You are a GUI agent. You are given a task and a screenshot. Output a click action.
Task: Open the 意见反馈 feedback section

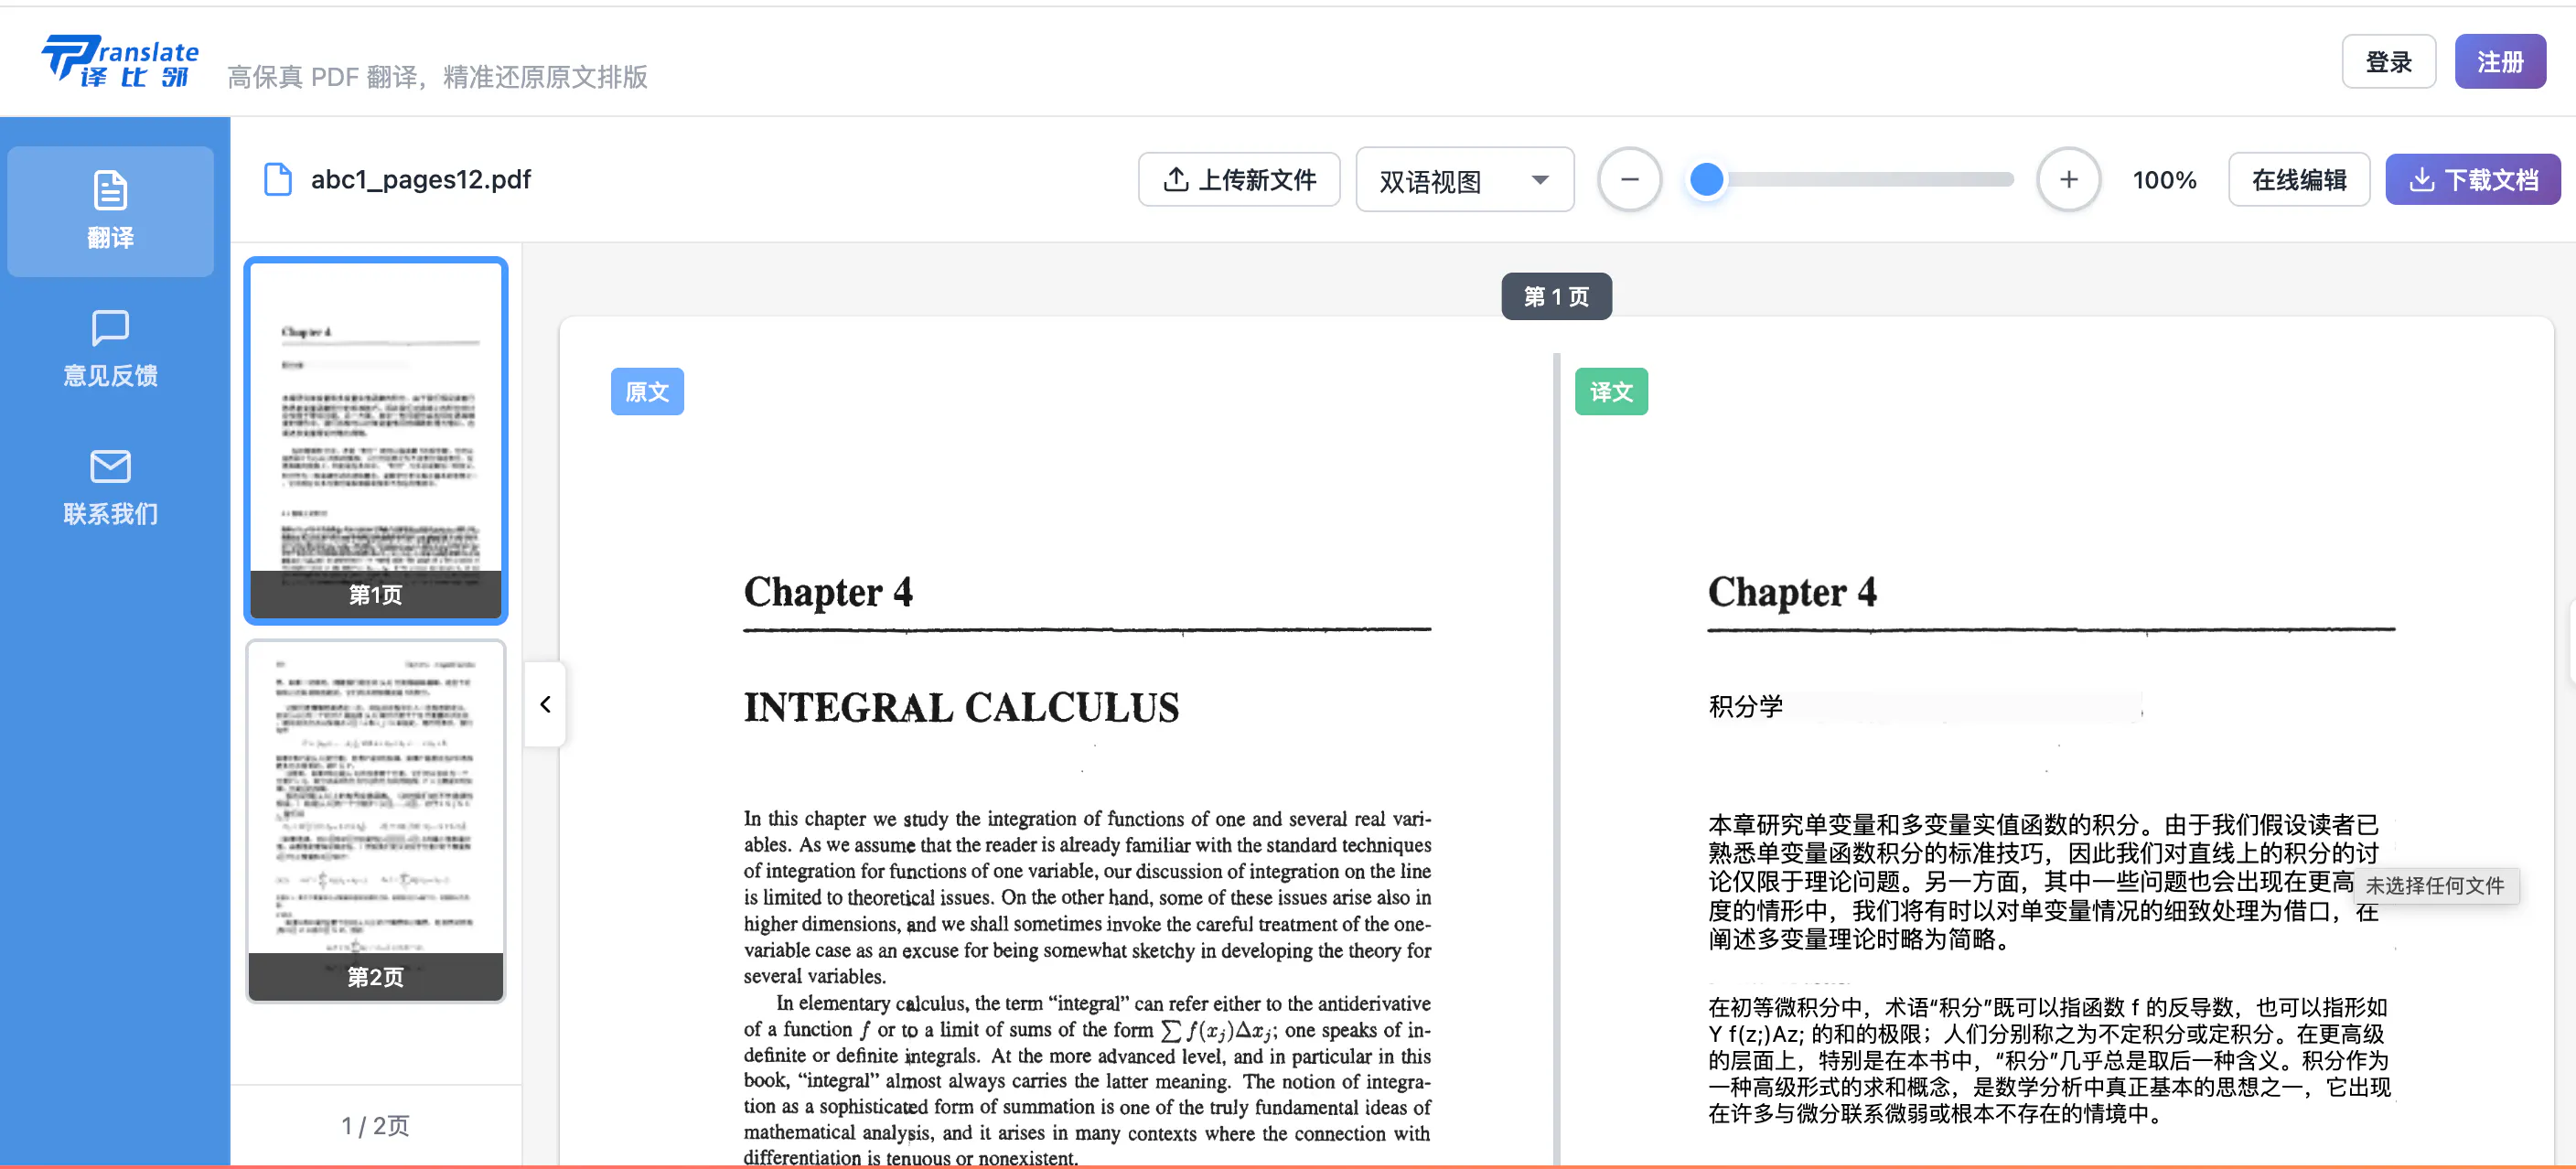[110, 349]
